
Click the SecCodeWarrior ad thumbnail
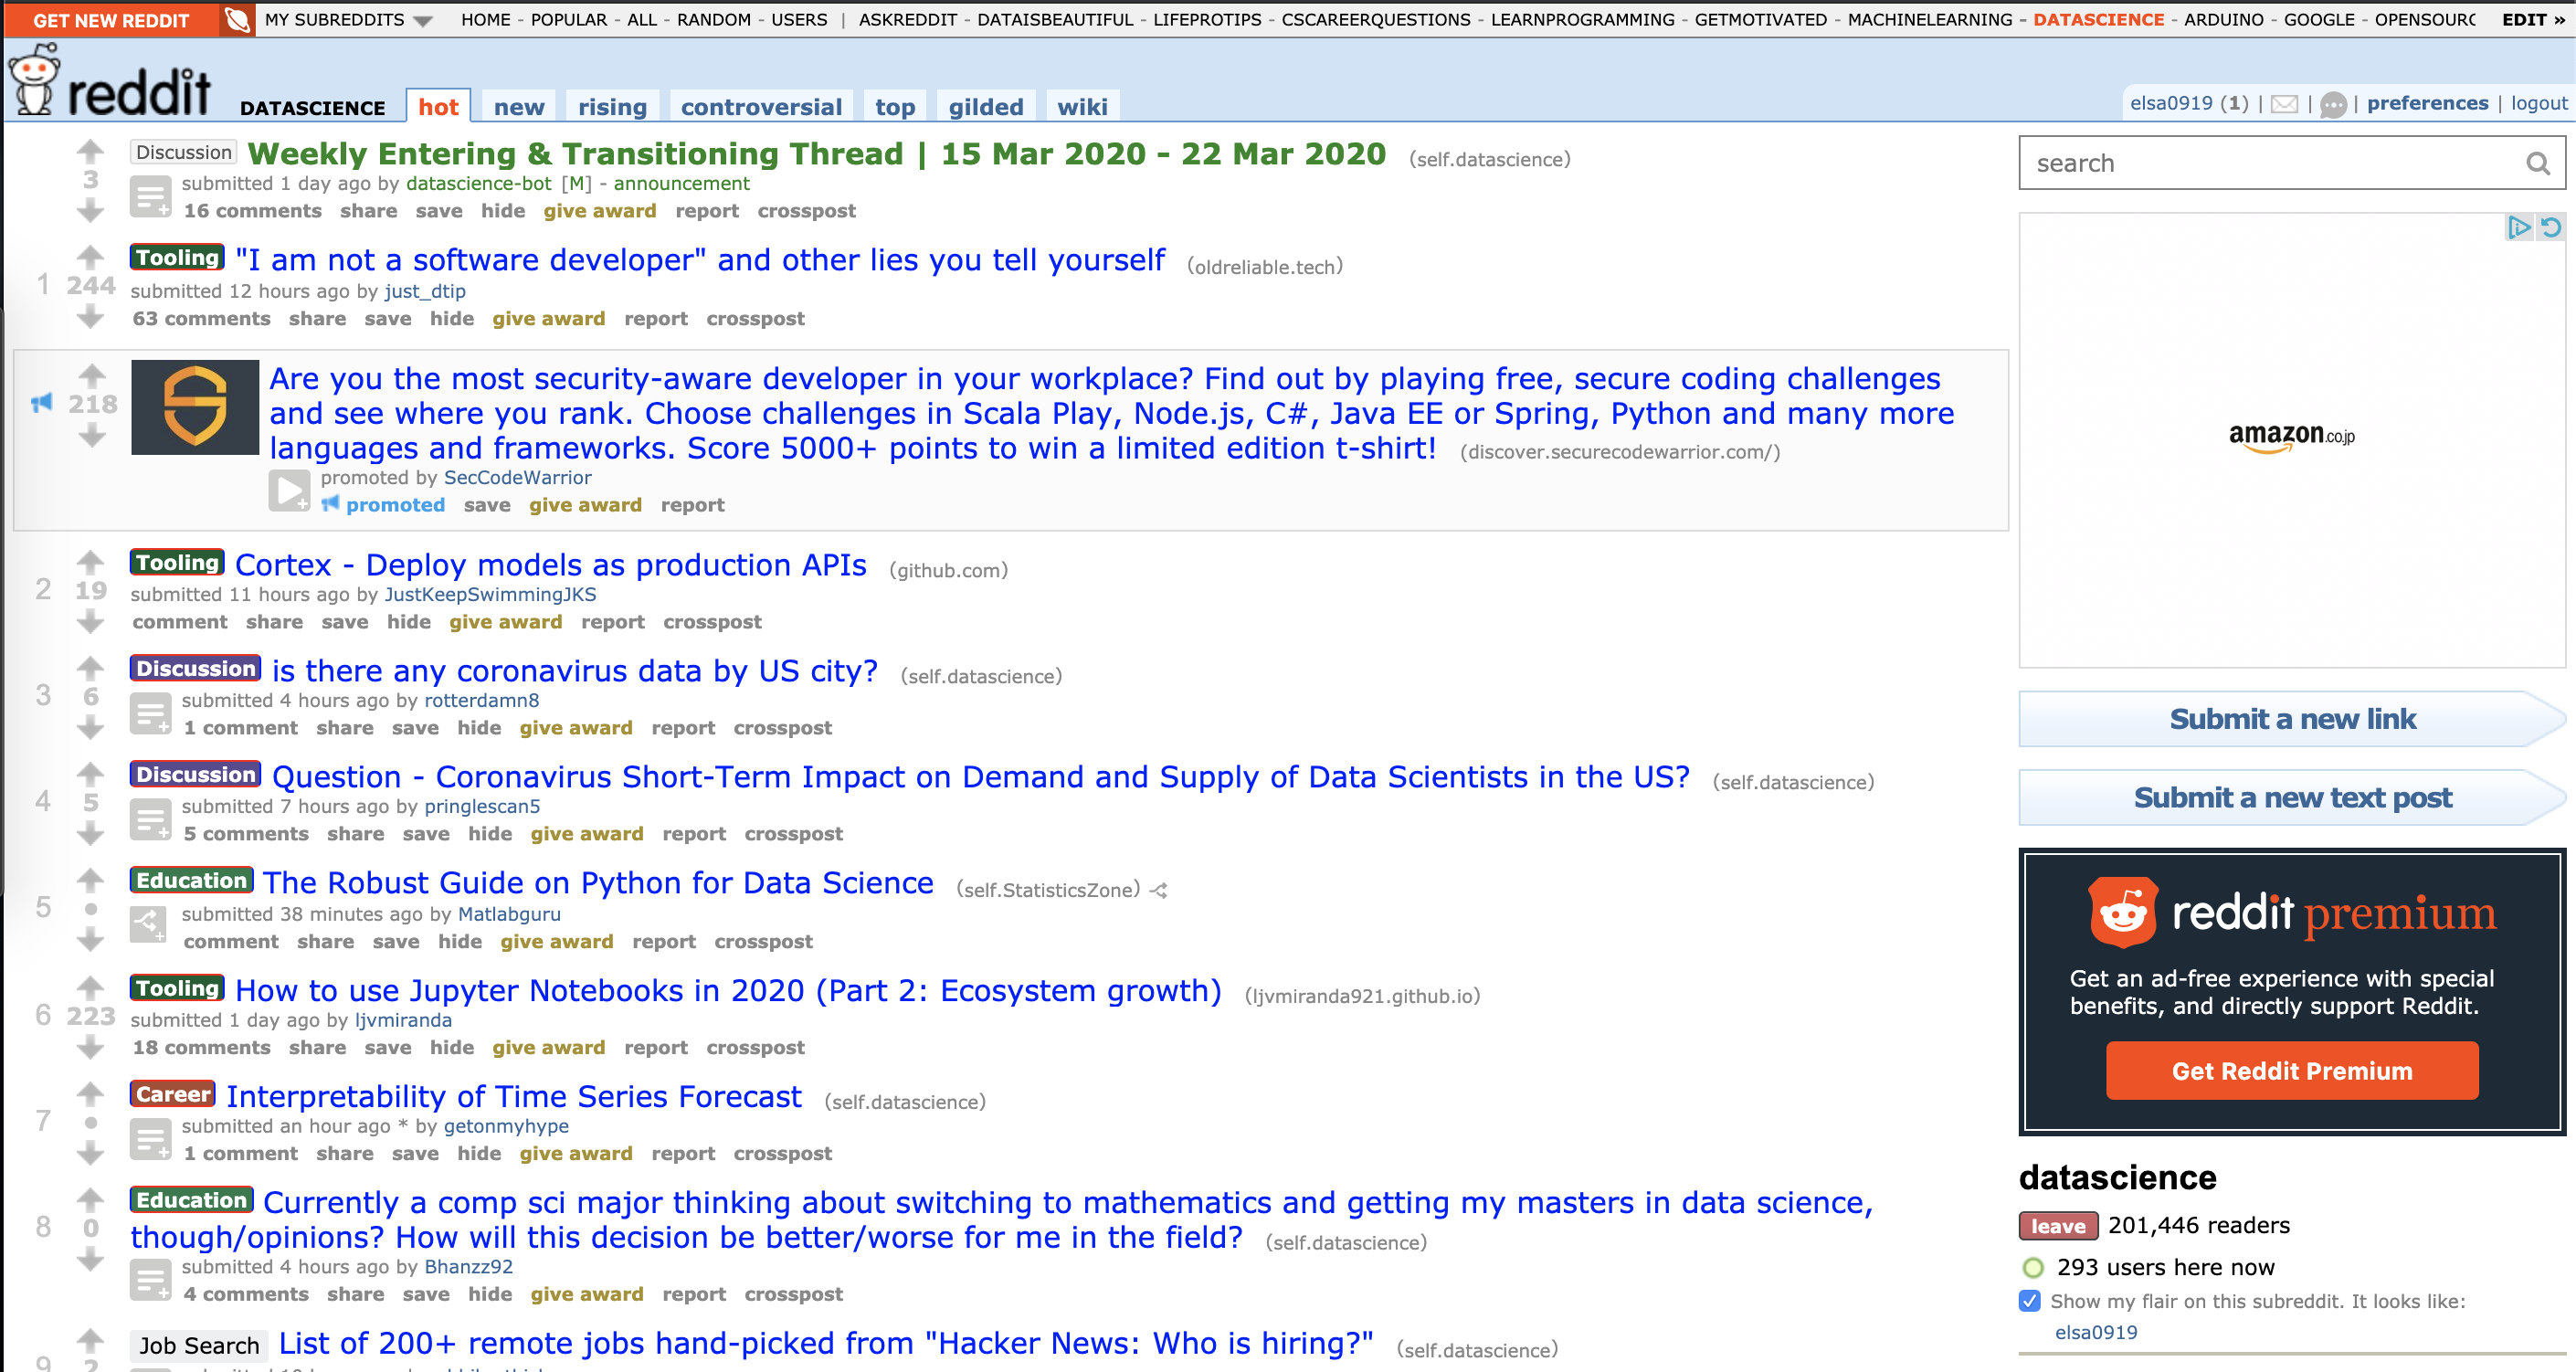195,407
